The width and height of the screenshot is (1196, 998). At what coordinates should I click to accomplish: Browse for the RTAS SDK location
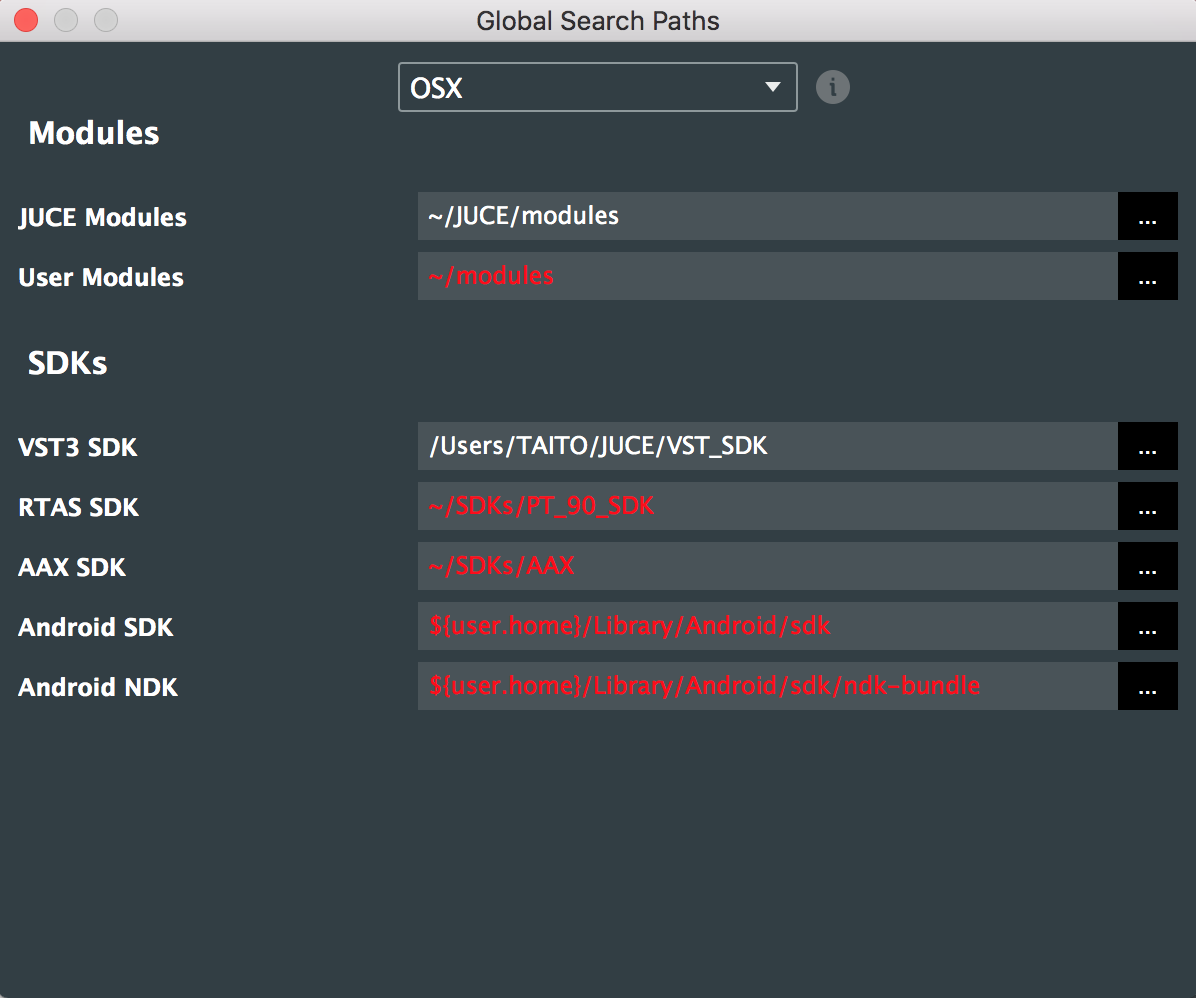1147,506
